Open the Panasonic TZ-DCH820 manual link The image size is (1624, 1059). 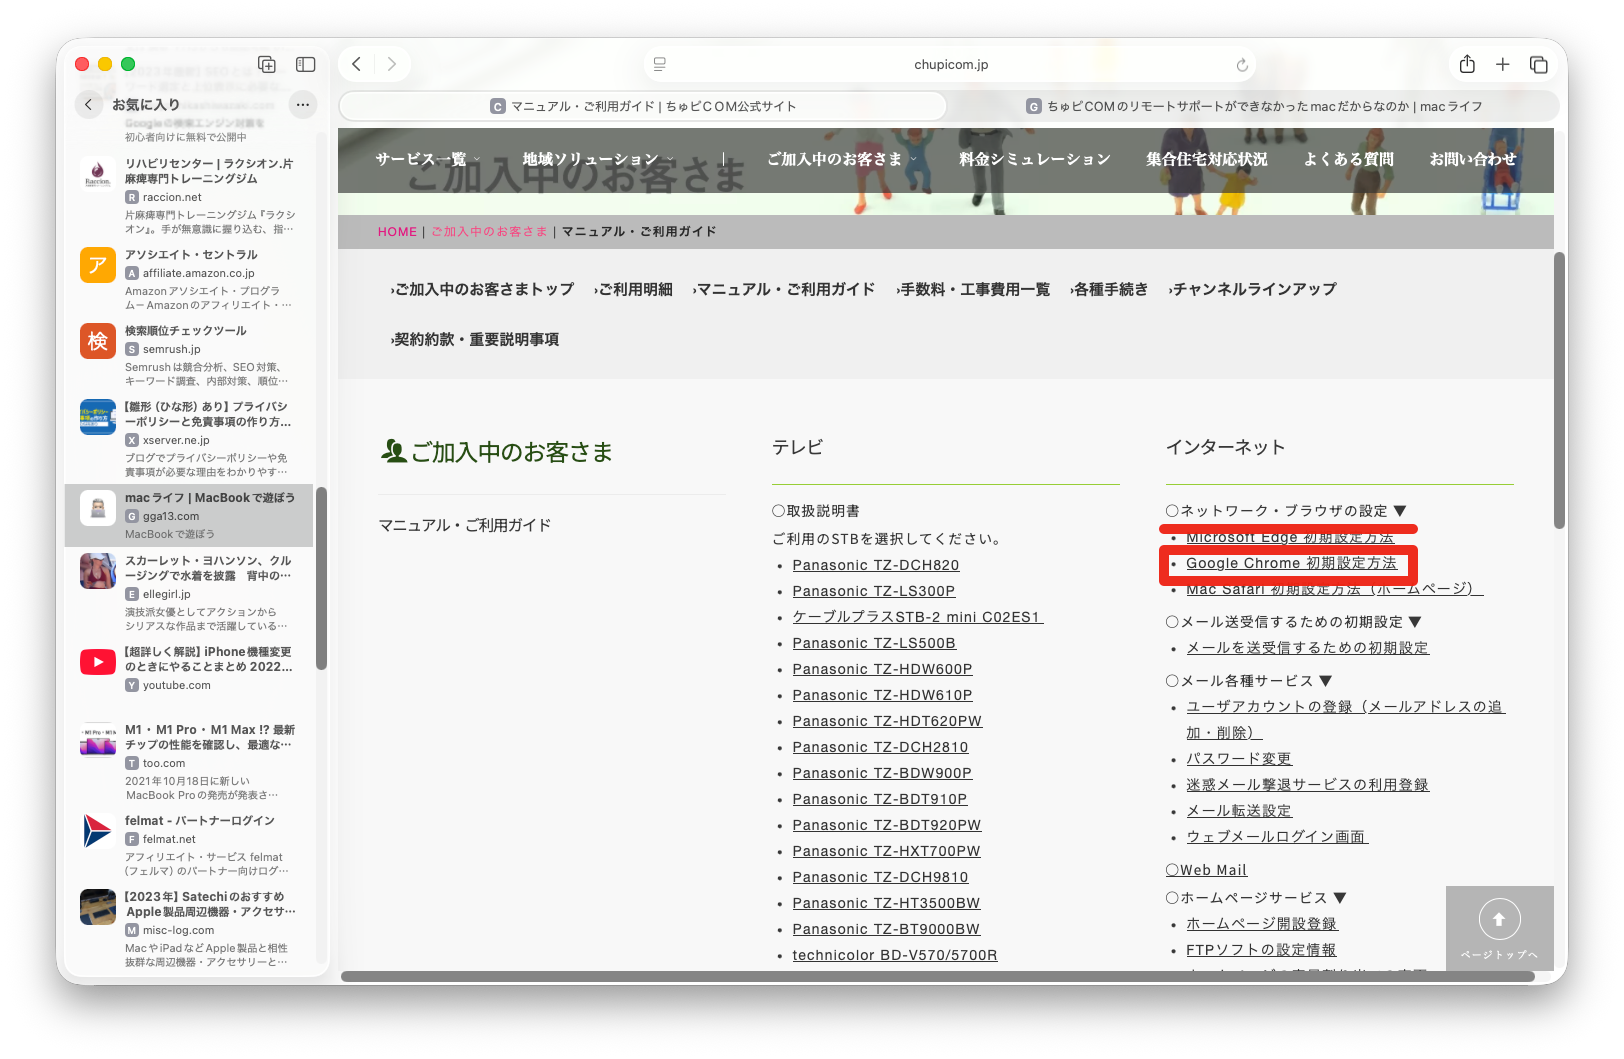click(875, 565)
